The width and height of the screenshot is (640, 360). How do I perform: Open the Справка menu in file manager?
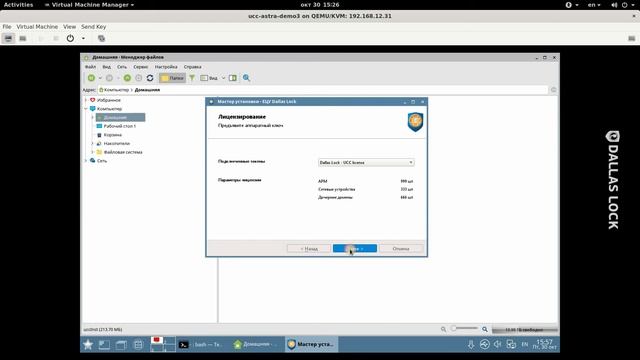(x=193, y=67)
